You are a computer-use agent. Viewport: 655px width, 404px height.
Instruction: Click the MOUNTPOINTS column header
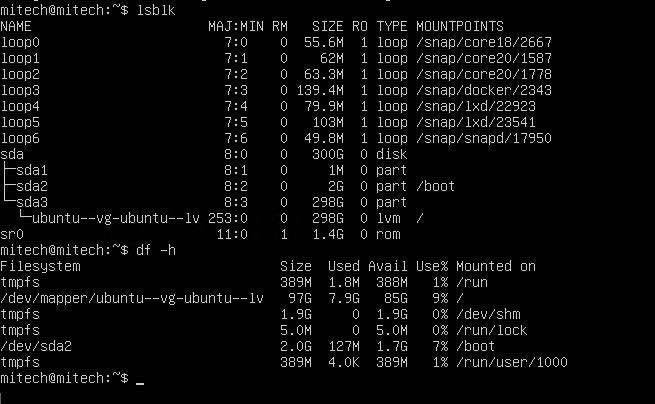click(458, 25)
